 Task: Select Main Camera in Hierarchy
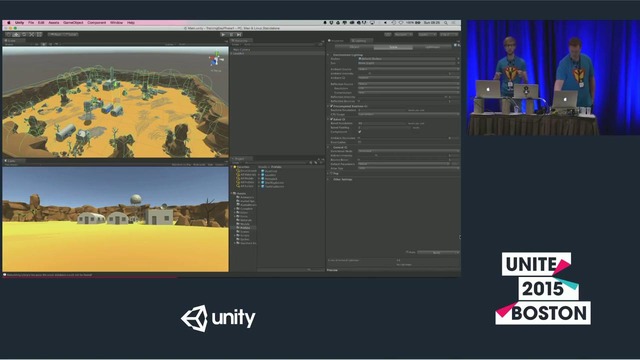pyautogui.click(x=242, y=50)
